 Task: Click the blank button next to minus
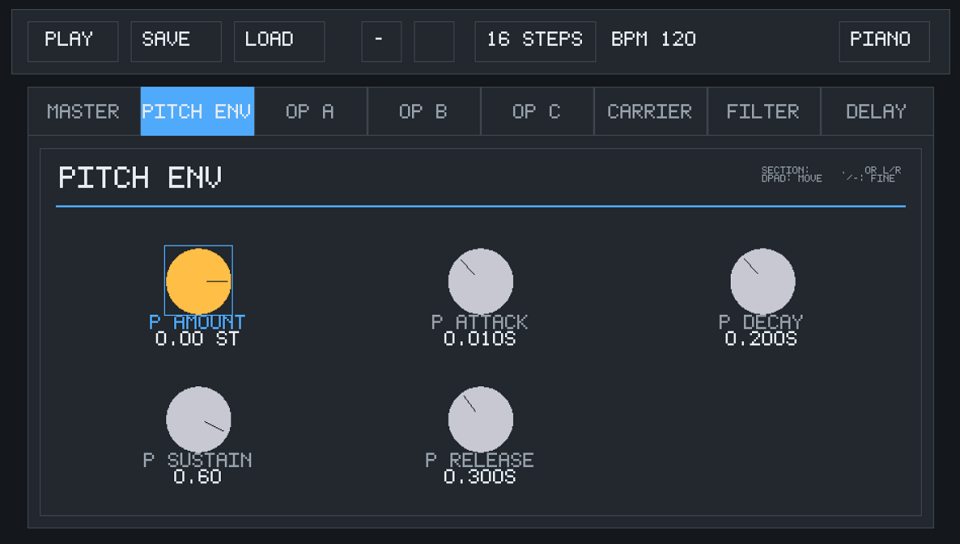pyautogui.click(x=434, y=42)
